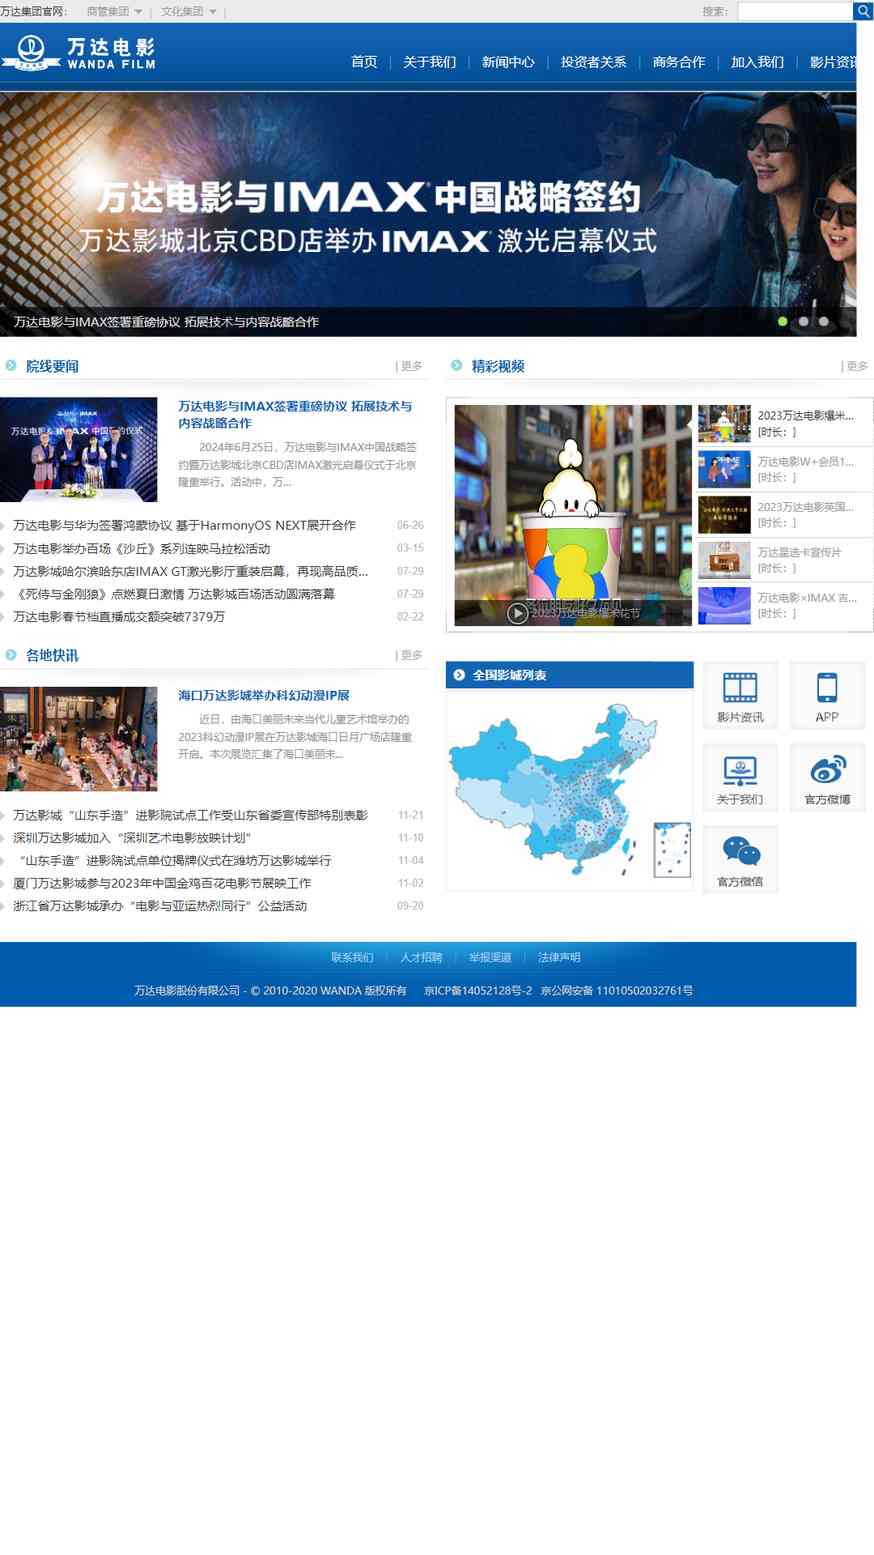The image size is (874, 1555).
Task: Open the 影片资讯 film strip icon
Action: [740, 695]
